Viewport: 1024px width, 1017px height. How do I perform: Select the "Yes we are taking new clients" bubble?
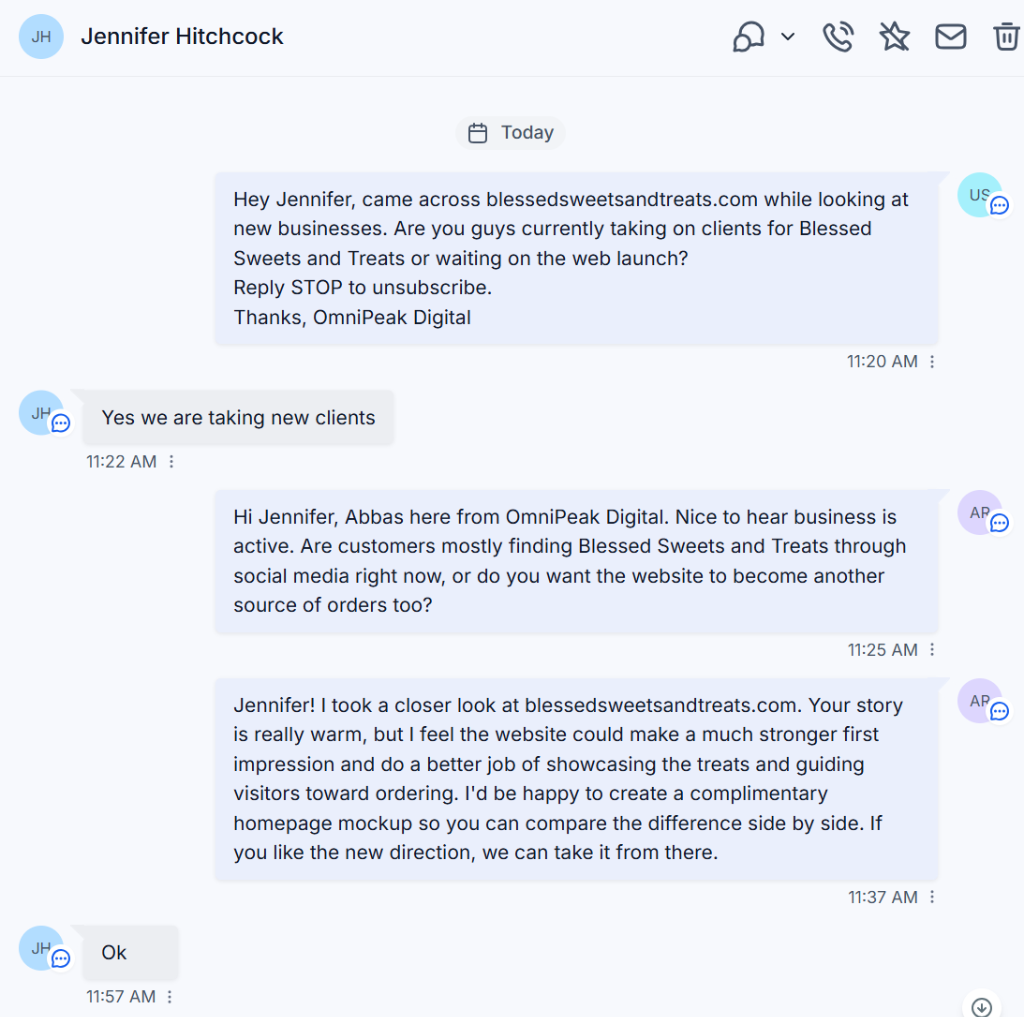point(238,417)
